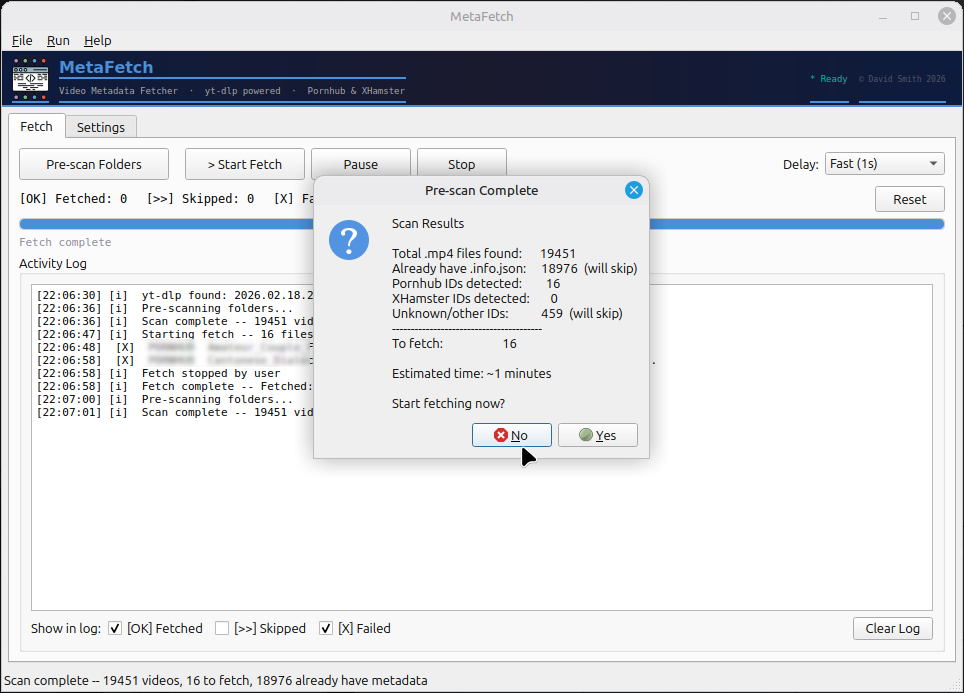Minimize the MetaFetch window
Screen dimensions: 964x693
(884, 16)
